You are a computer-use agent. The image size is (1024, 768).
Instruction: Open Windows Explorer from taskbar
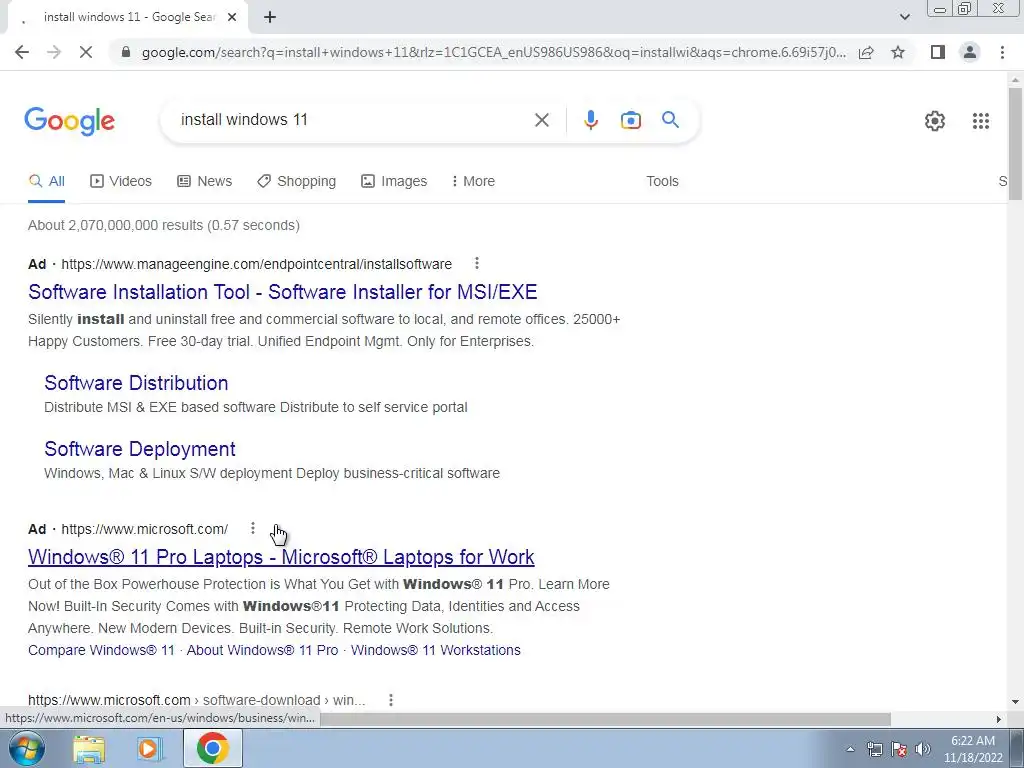coord(89,748)
